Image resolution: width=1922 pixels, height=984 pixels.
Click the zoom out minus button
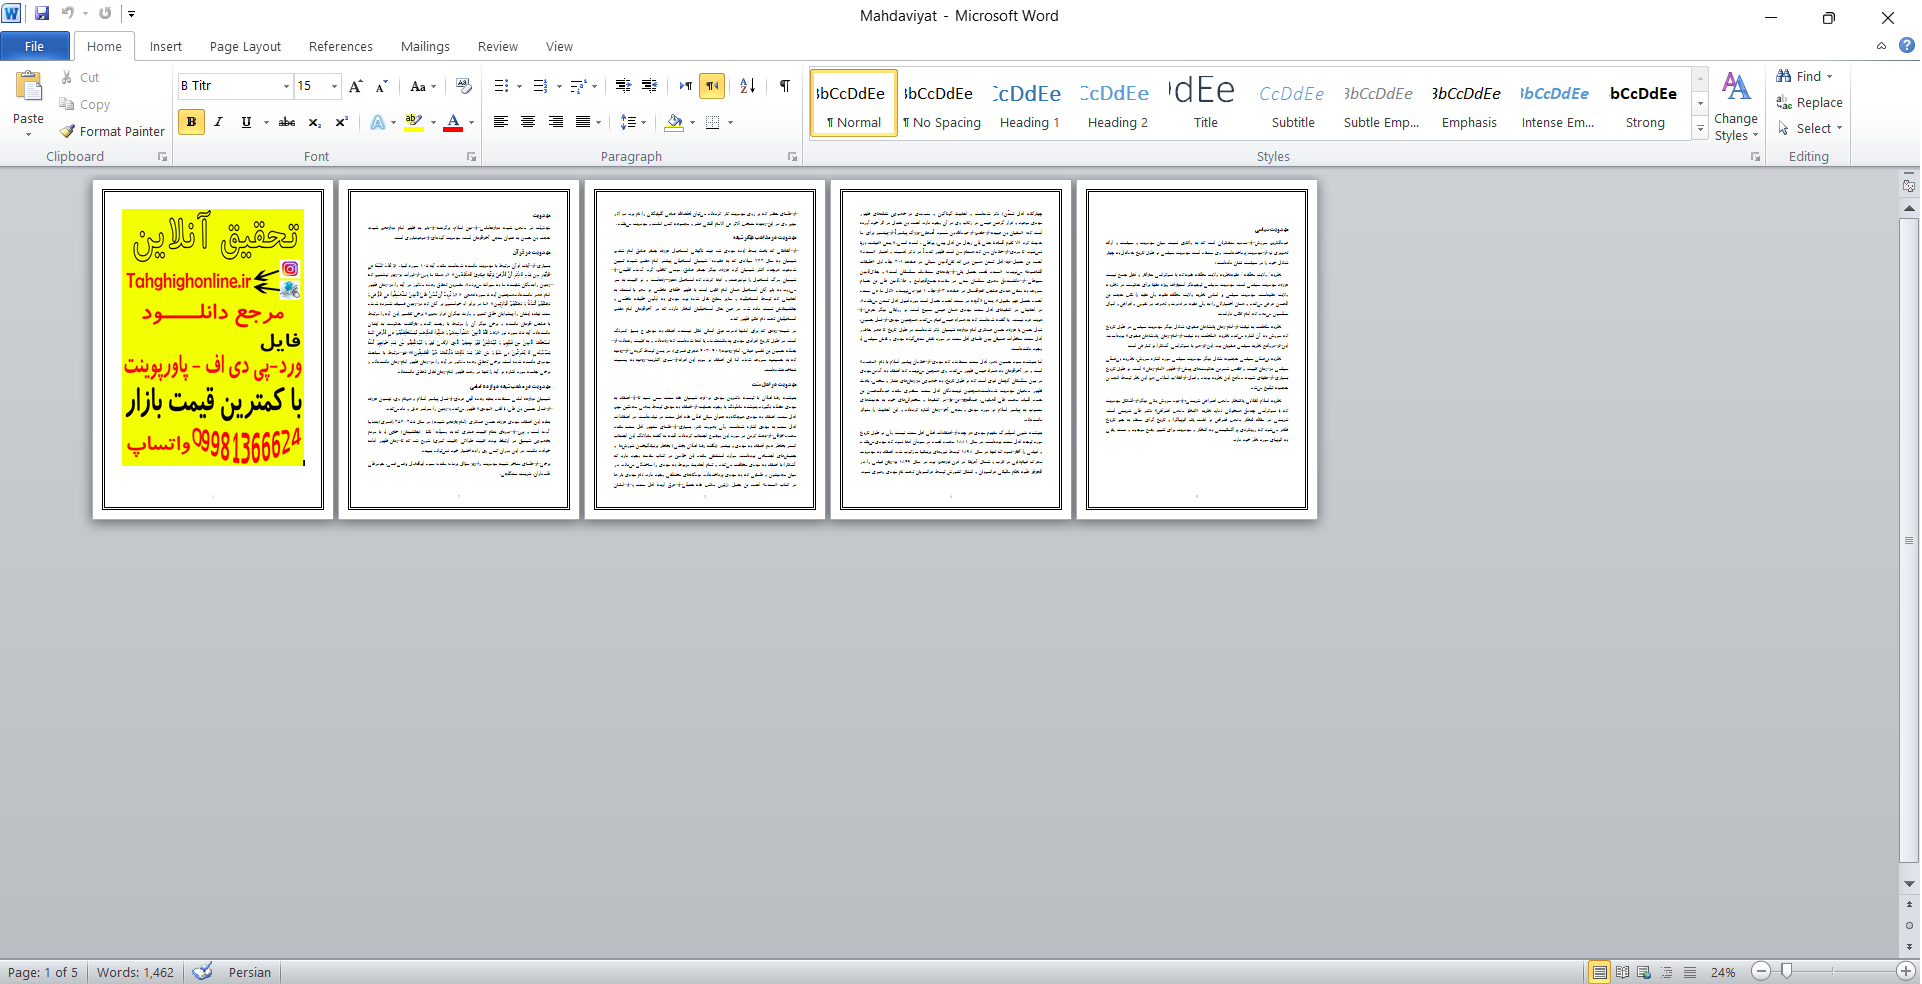pyautogui.click(x=1761, y=971)
